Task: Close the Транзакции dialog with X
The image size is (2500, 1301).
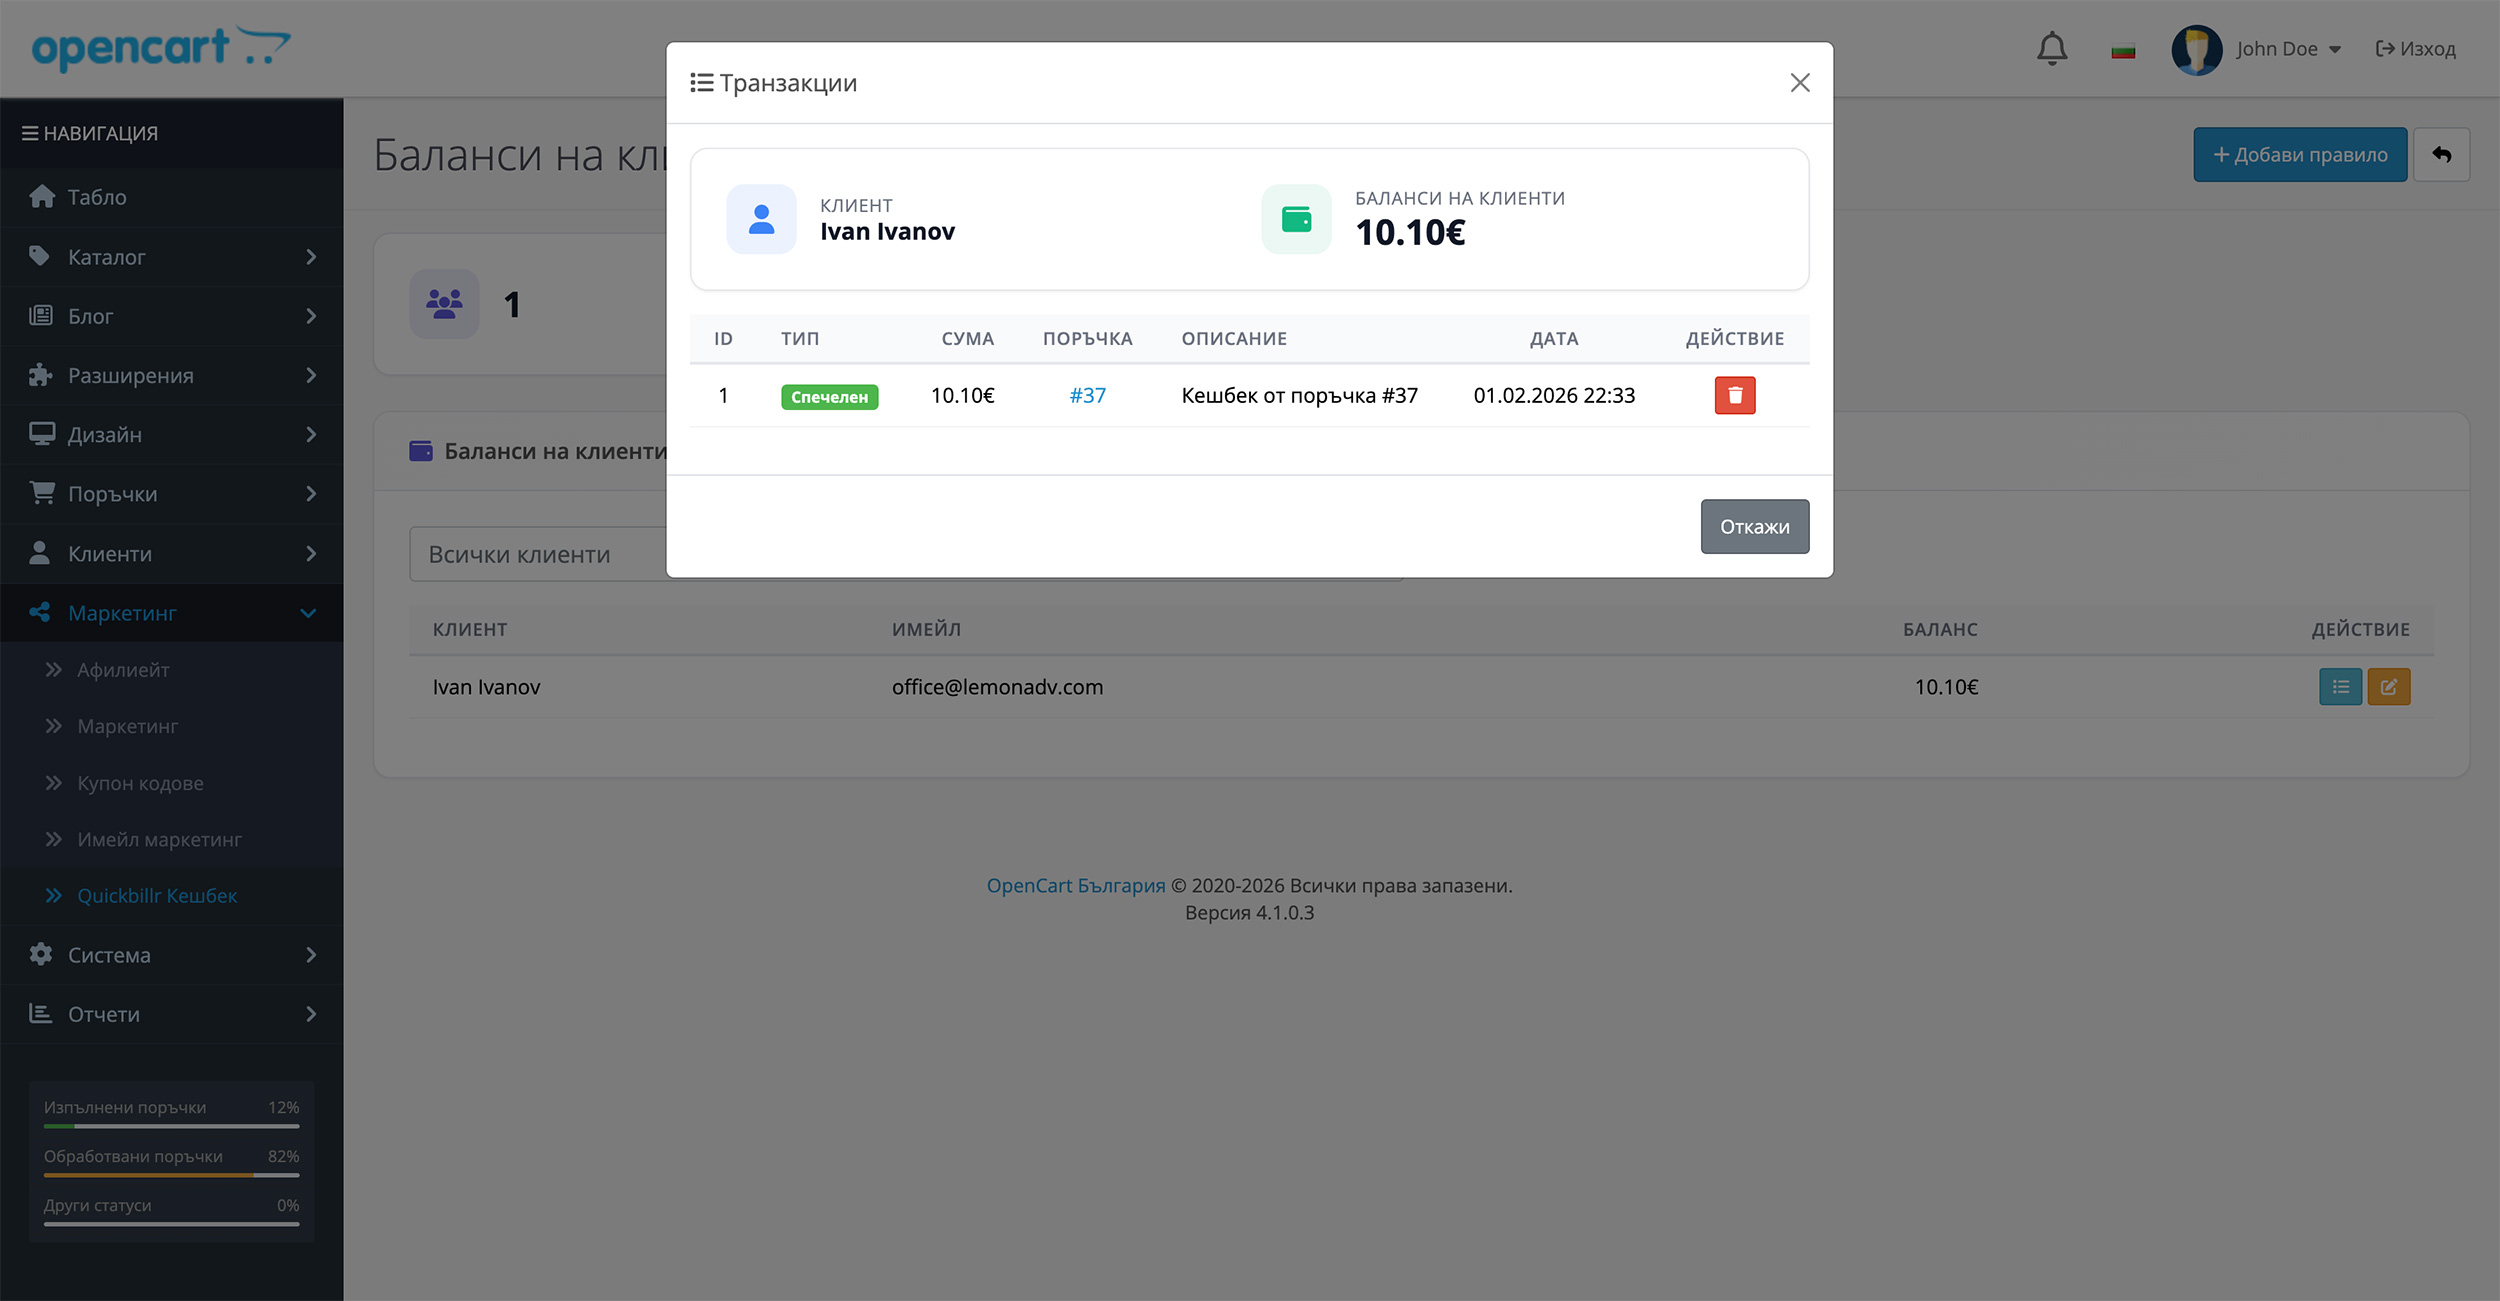Action: 1799,83
